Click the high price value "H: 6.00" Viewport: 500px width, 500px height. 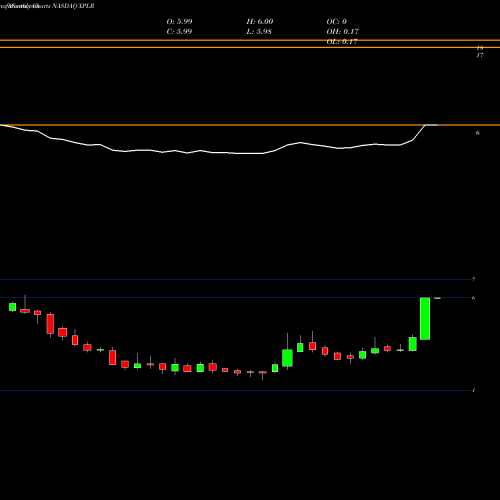pyautogui.click(x=260, y=22)
